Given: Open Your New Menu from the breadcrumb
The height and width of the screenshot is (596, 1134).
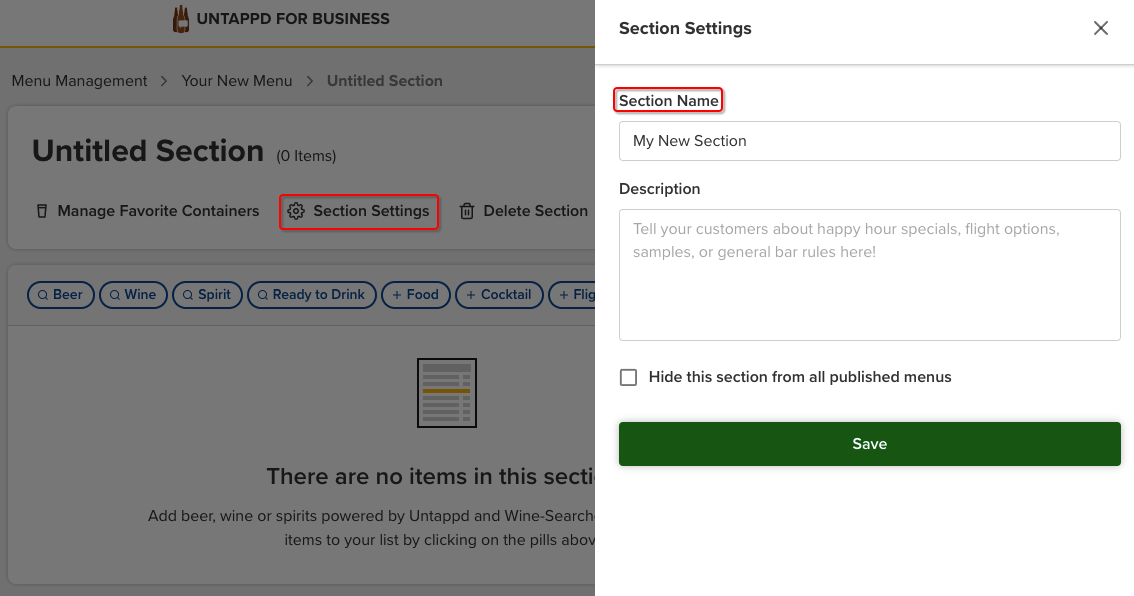Looking at the screenshot, I should coord(237,80).
